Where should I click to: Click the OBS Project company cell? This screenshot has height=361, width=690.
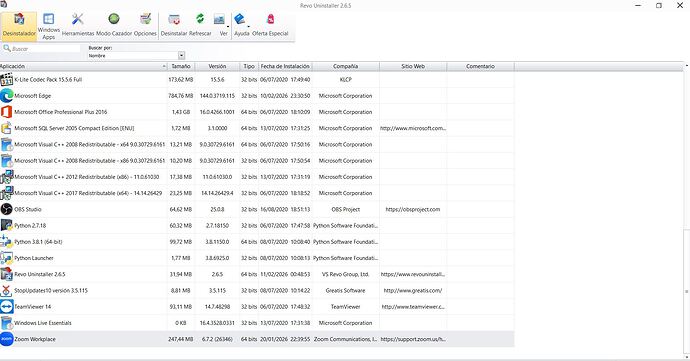click(x=345, y=210)
